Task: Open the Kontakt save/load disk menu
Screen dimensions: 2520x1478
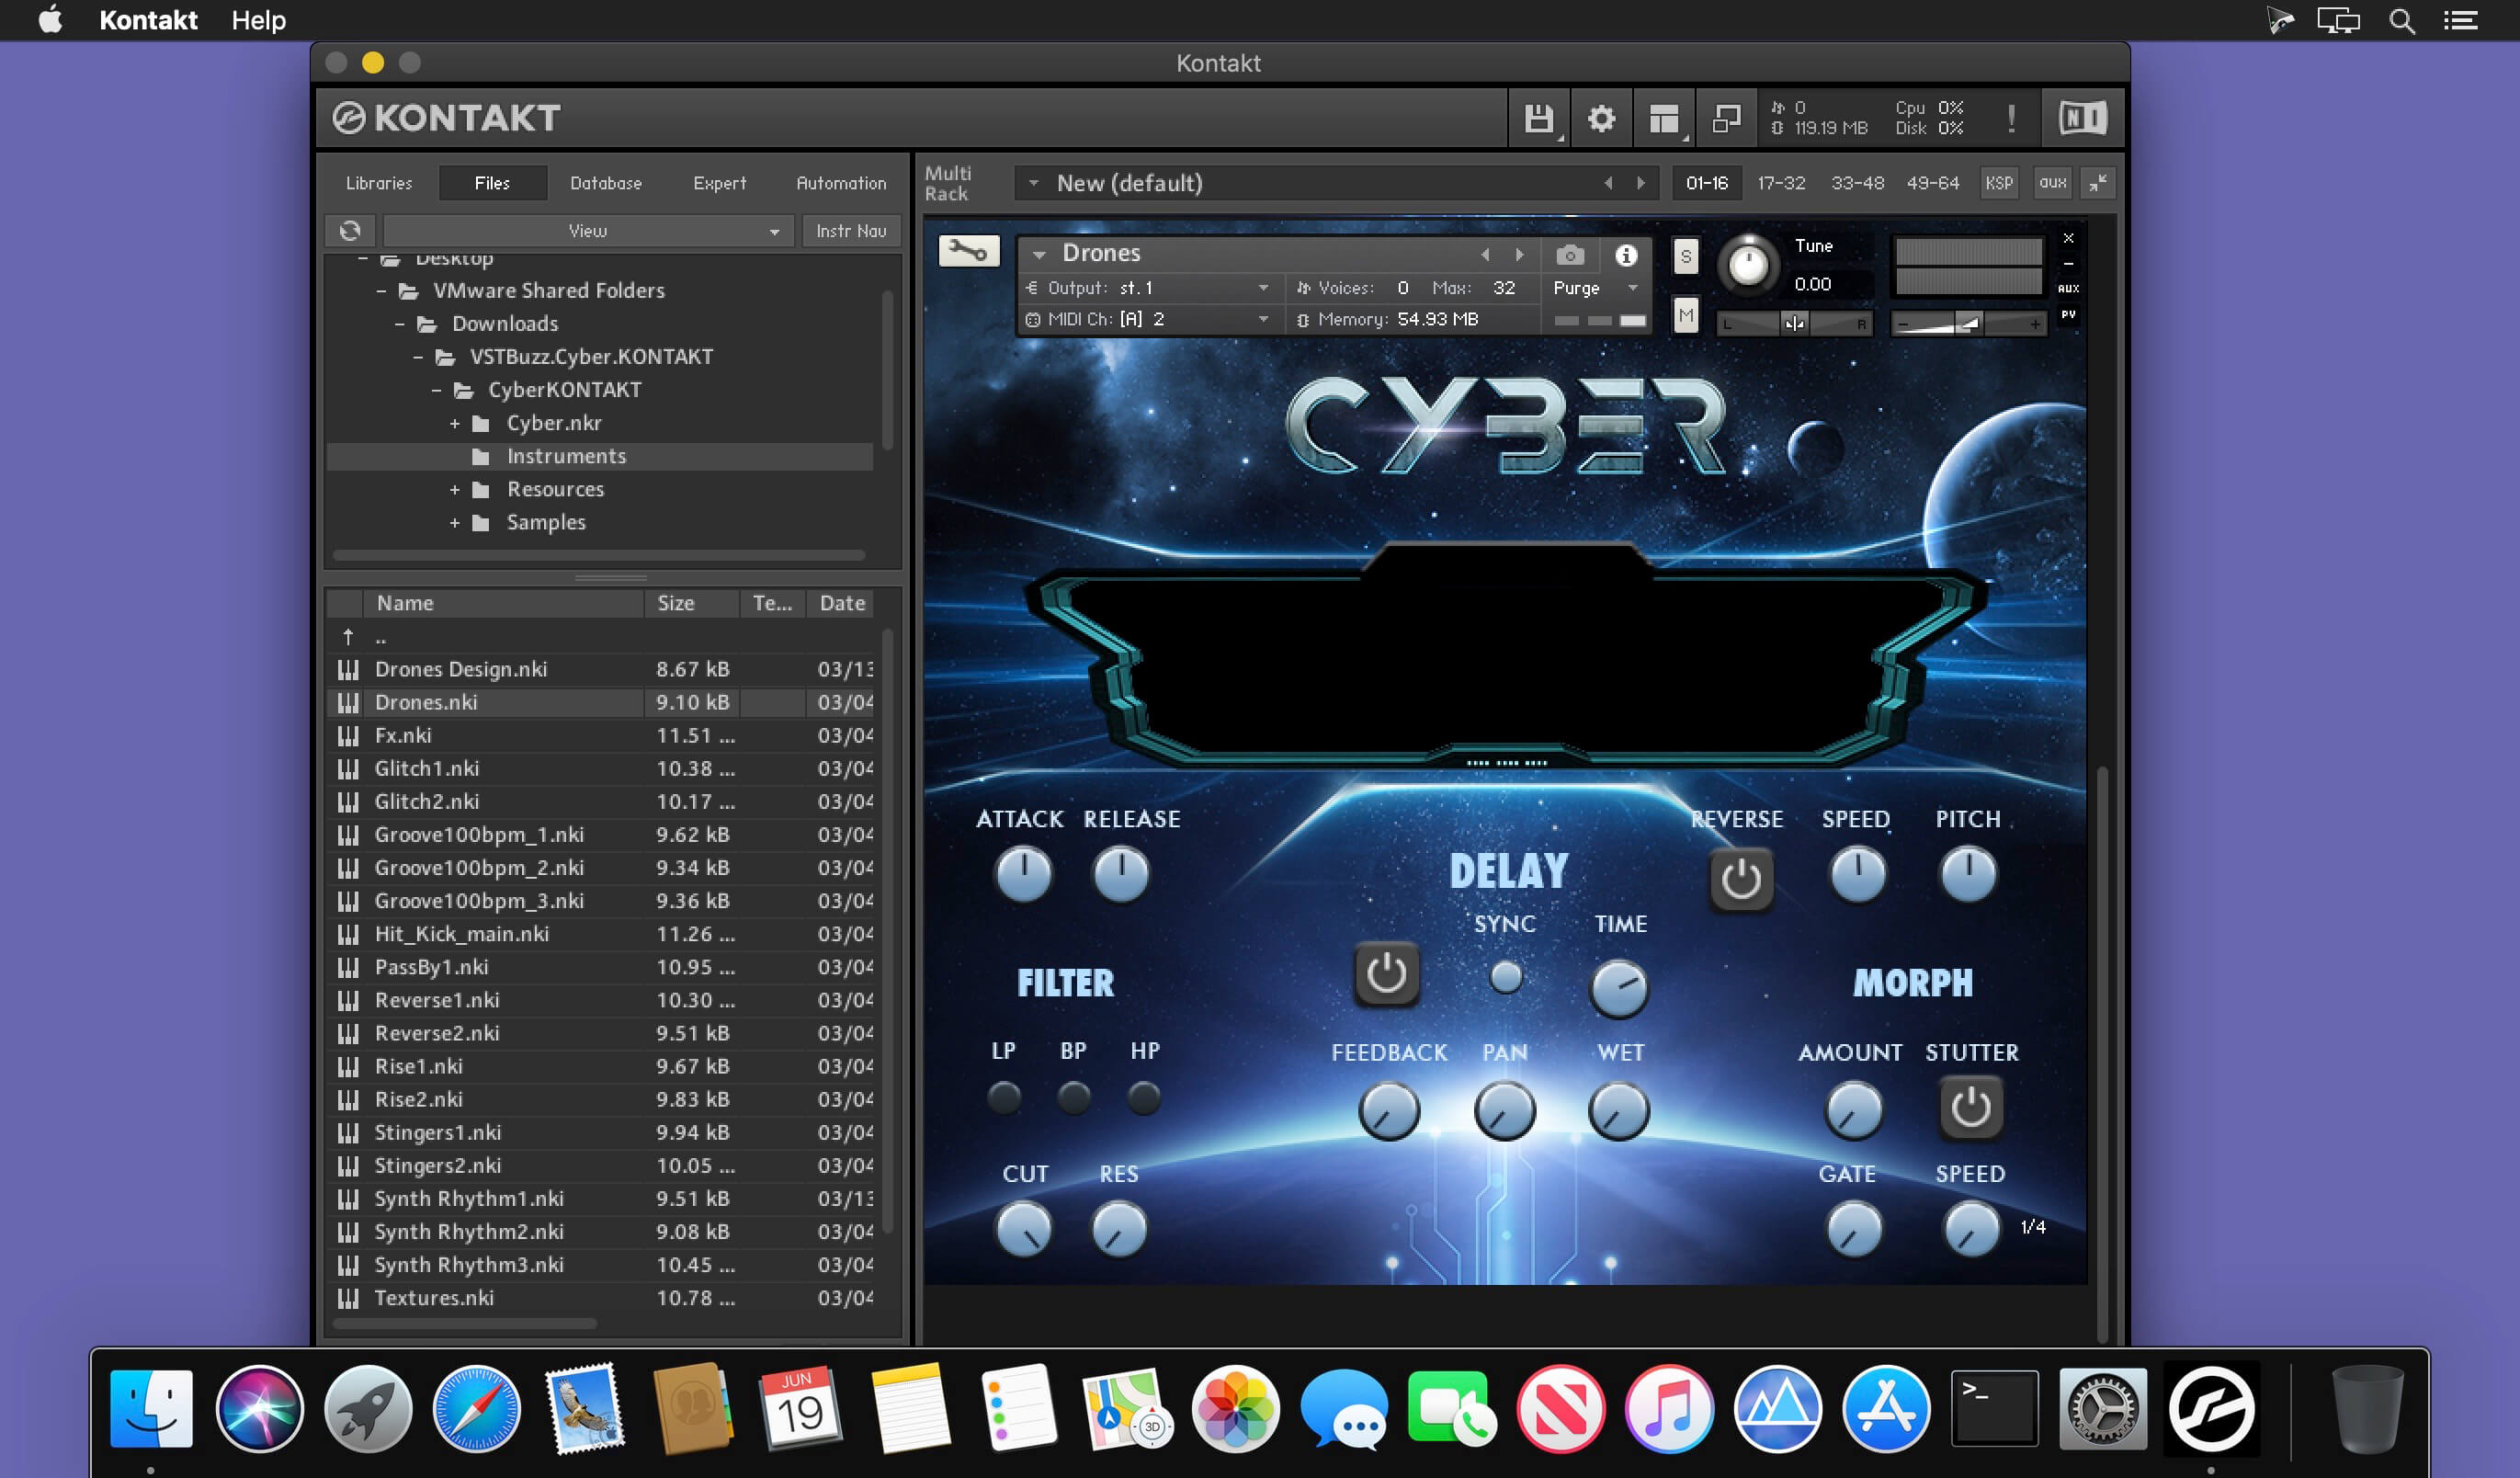Action: (1539, 119)
